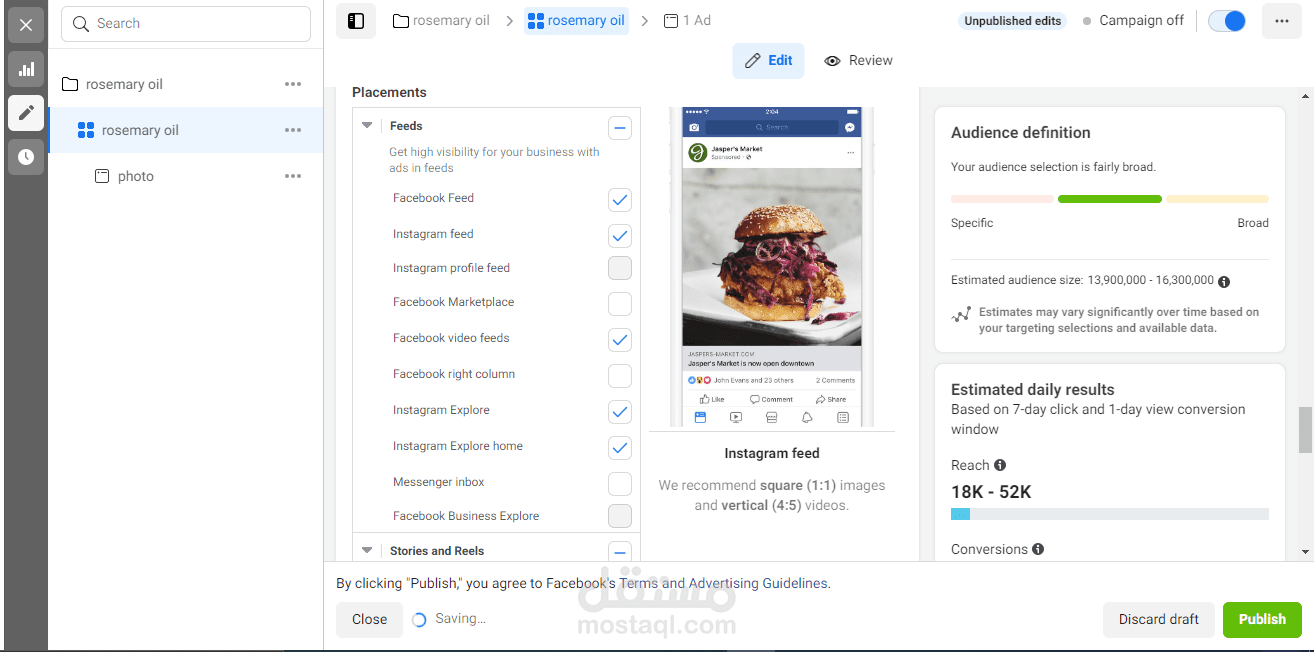1314x652 pixels.
Task: Click the search magnifier icon
Action: click(82, 23)
